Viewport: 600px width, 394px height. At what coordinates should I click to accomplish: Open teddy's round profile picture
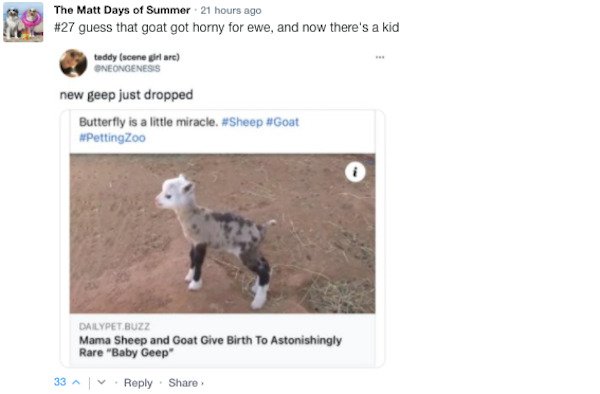click(73, 63)
